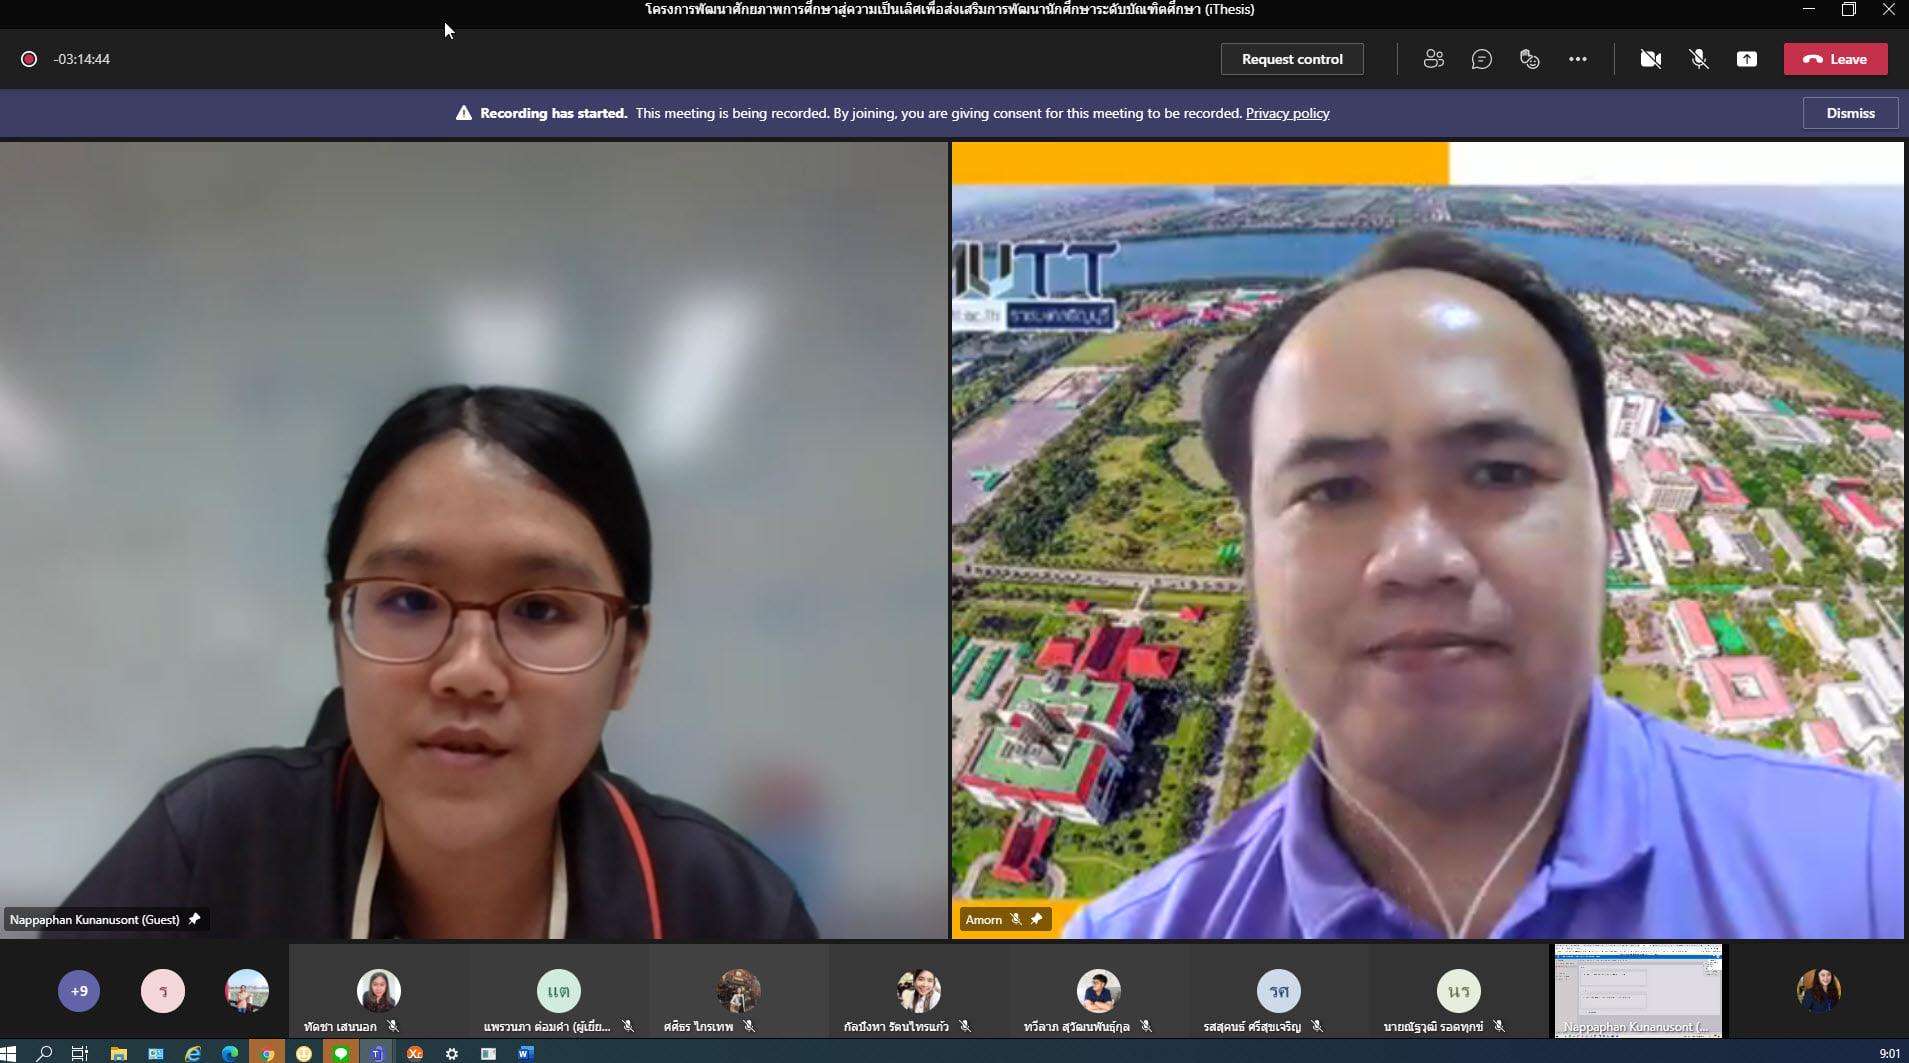Leave the meeting
1909x1063 pixels.
pos(1835,59)
